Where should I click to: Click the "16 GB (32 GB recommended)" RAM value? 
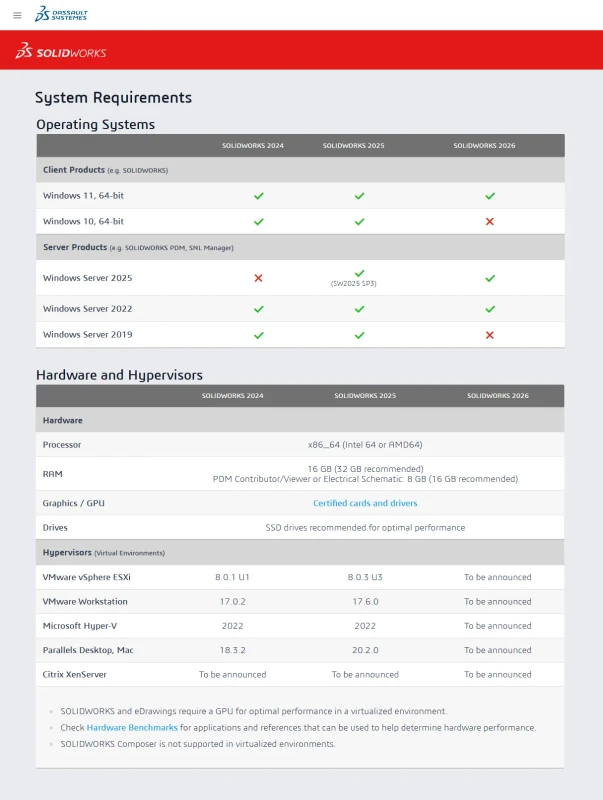point(365,469)
